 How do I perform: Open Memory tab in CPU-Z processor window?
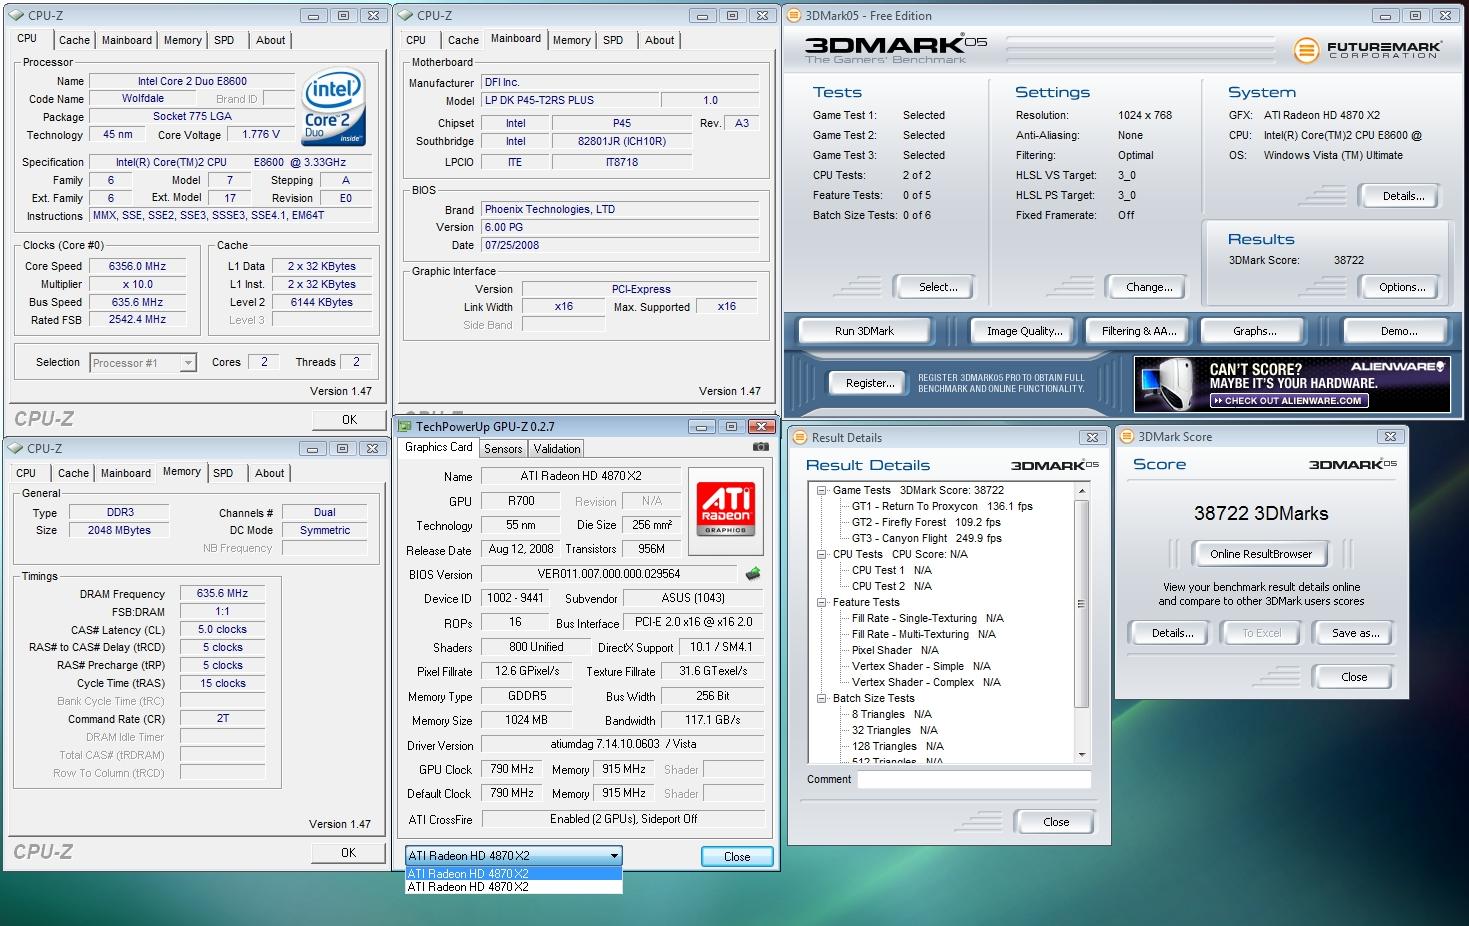tap(183, 40)
